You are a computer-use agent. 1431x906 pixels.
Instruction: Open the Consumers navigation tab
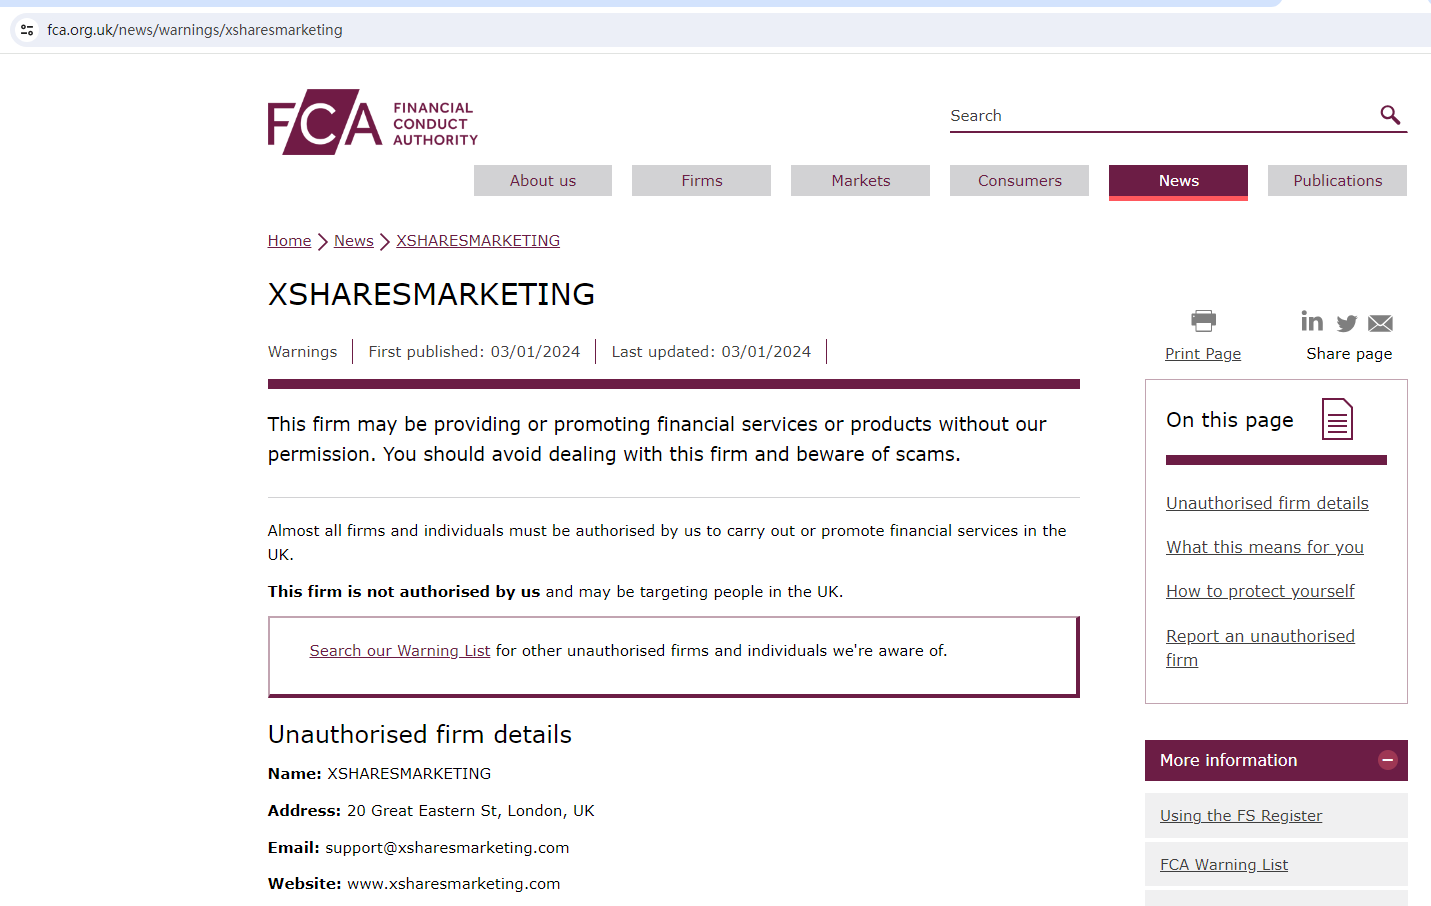(1019, 181)
